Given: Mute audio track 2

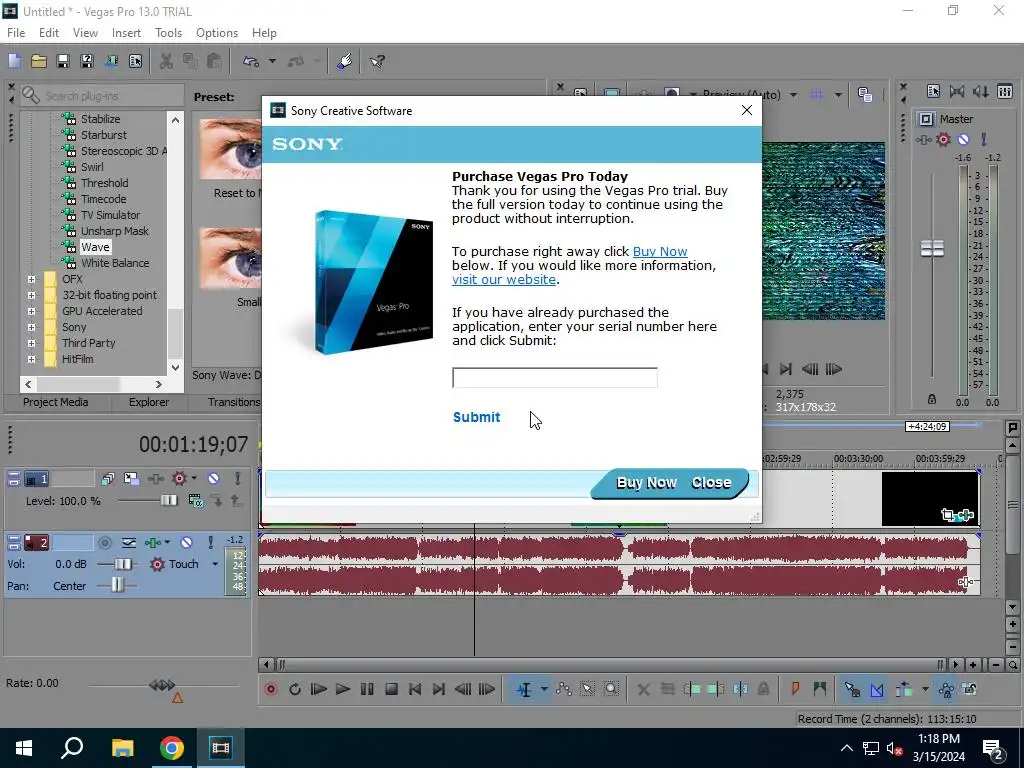Looking at the screenshot, I should [186, 543].
